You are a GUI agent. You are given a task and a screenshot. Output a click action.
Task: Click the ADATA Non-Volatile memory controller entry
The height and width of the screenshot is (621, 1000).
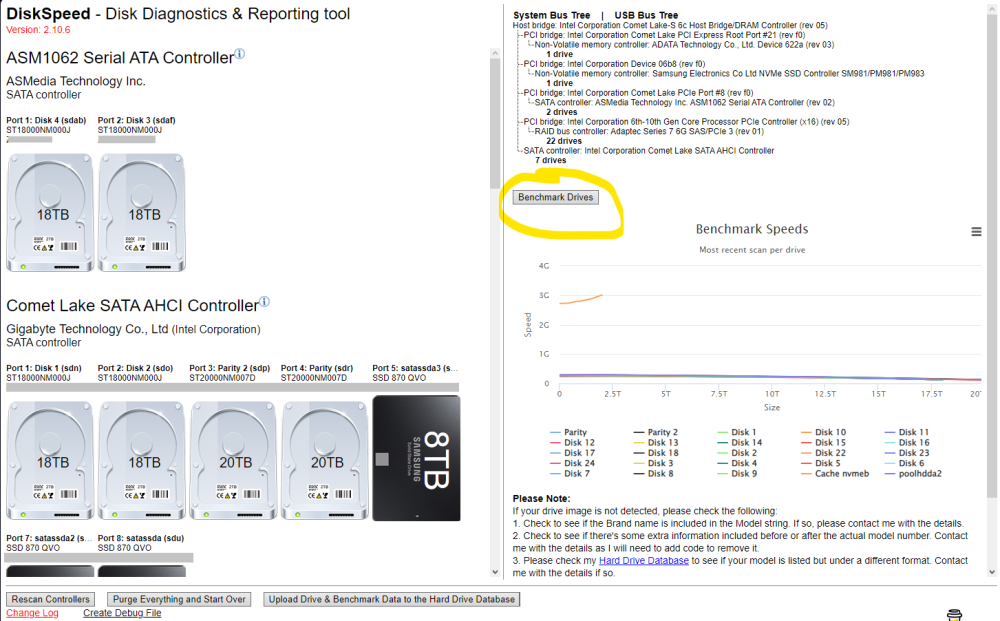684,45
